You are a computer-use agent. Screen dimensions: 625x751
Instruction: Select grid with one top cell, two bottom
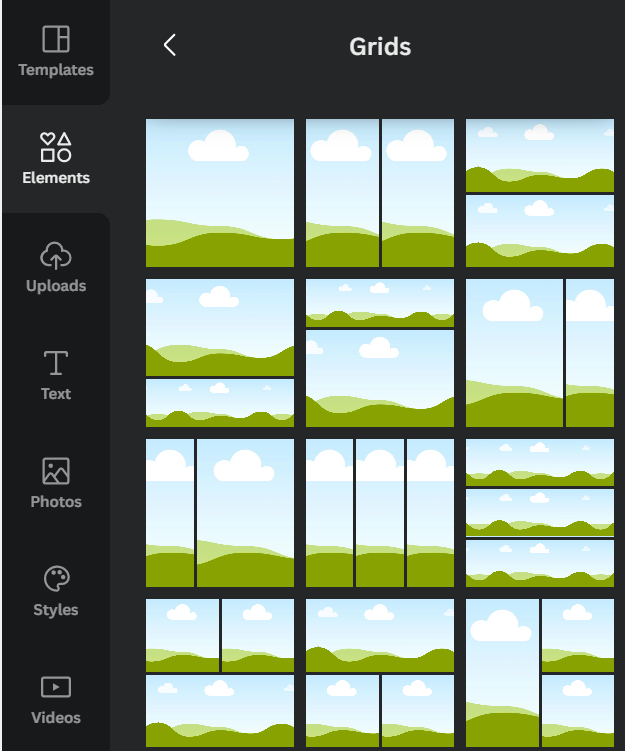point(380,673)
